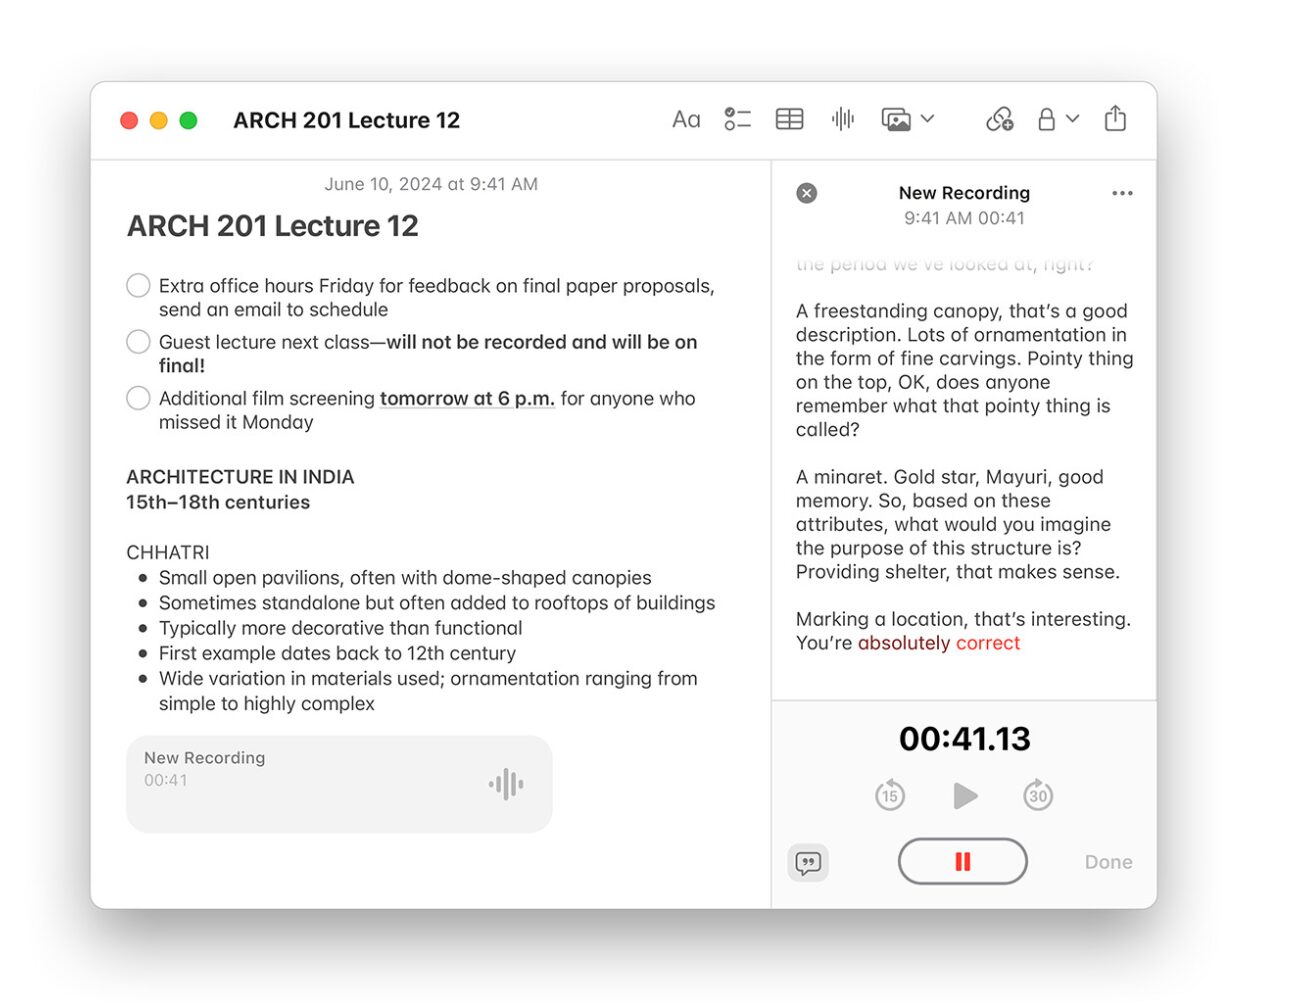Click the 15th–18th centuries subheading

(218, 502)
